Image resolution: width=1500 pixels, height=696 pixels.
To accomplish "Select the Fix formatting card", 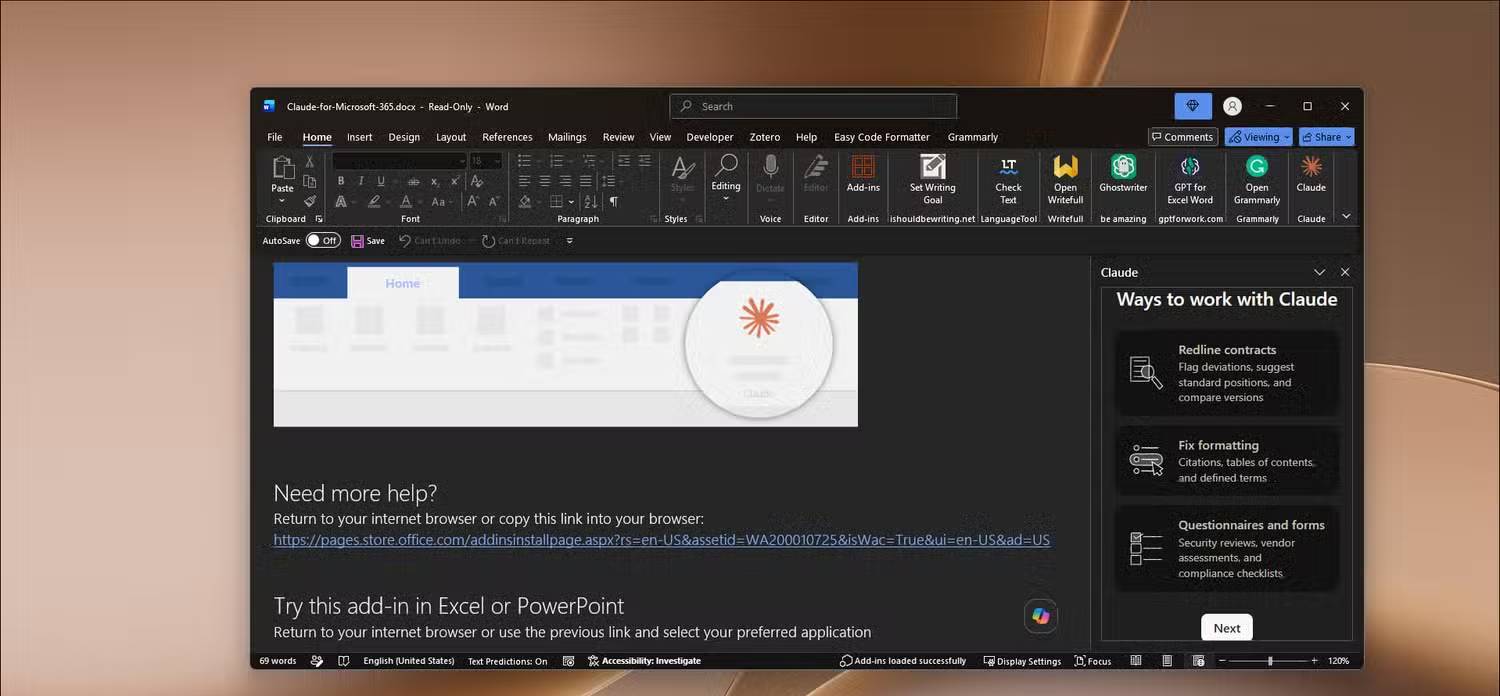I will [x=1227, y=461].
